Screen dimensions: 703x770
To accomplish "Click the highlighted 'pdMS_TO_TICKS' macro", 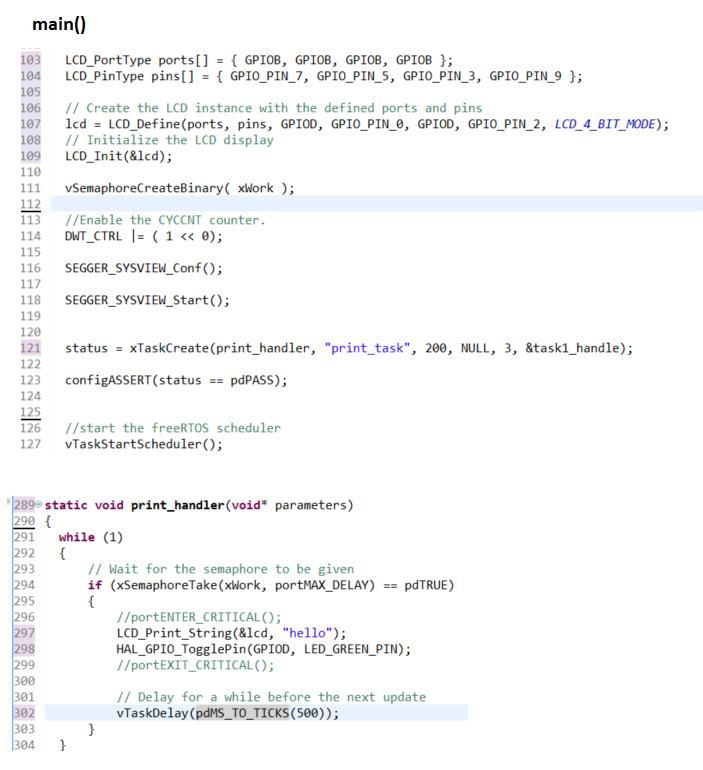I will [x=243, y=714].
